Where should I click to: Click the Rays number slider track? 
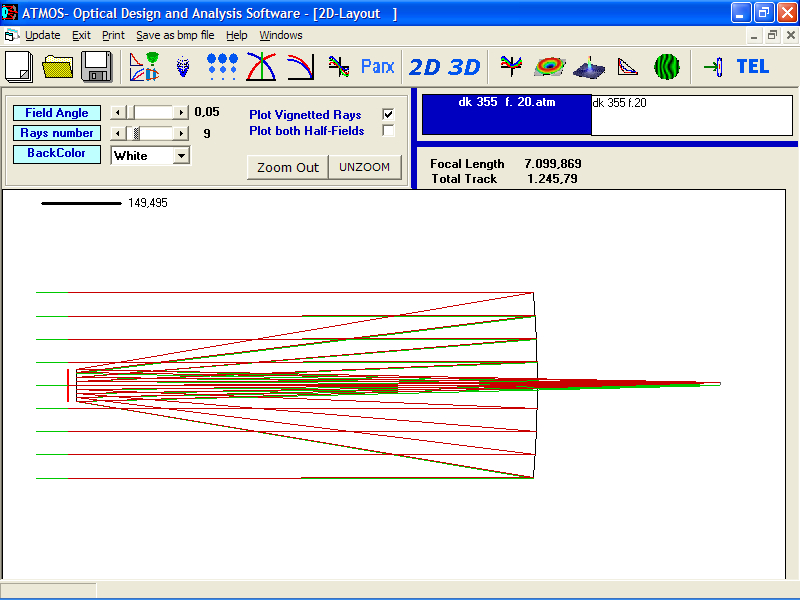(160, 133)
